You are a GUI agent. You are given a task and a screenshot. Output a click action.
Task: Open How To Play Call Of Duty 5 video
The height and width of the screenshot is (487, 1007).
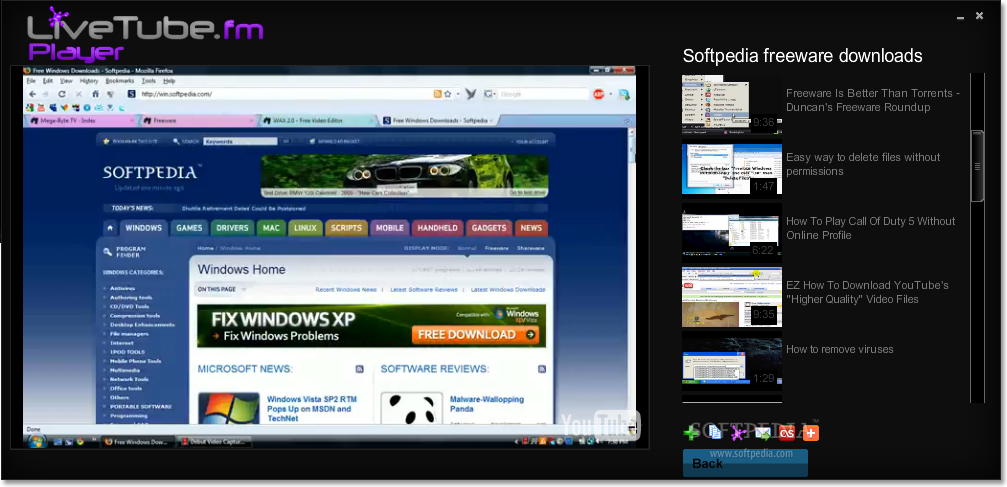(x=870, y=228)
